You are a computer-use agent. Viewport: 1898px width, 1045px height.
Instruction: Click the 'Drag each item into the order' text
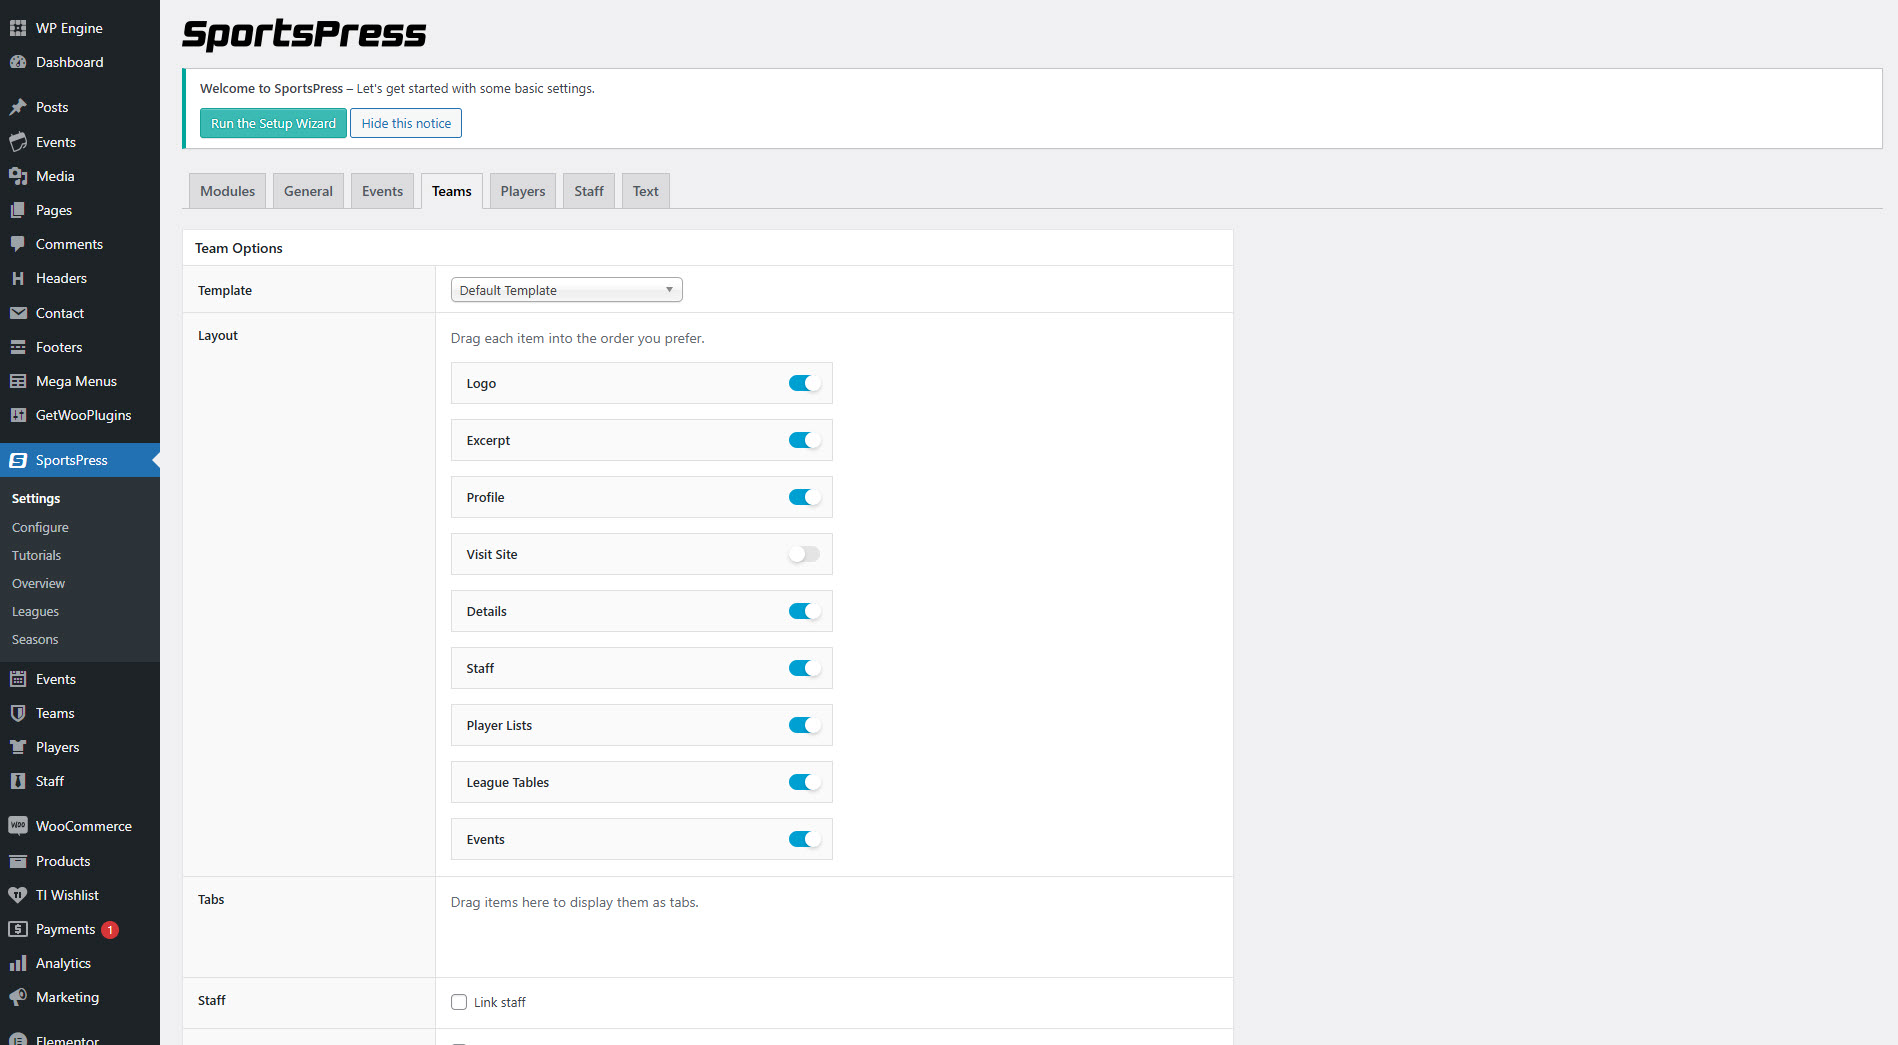tap(577, 338)
